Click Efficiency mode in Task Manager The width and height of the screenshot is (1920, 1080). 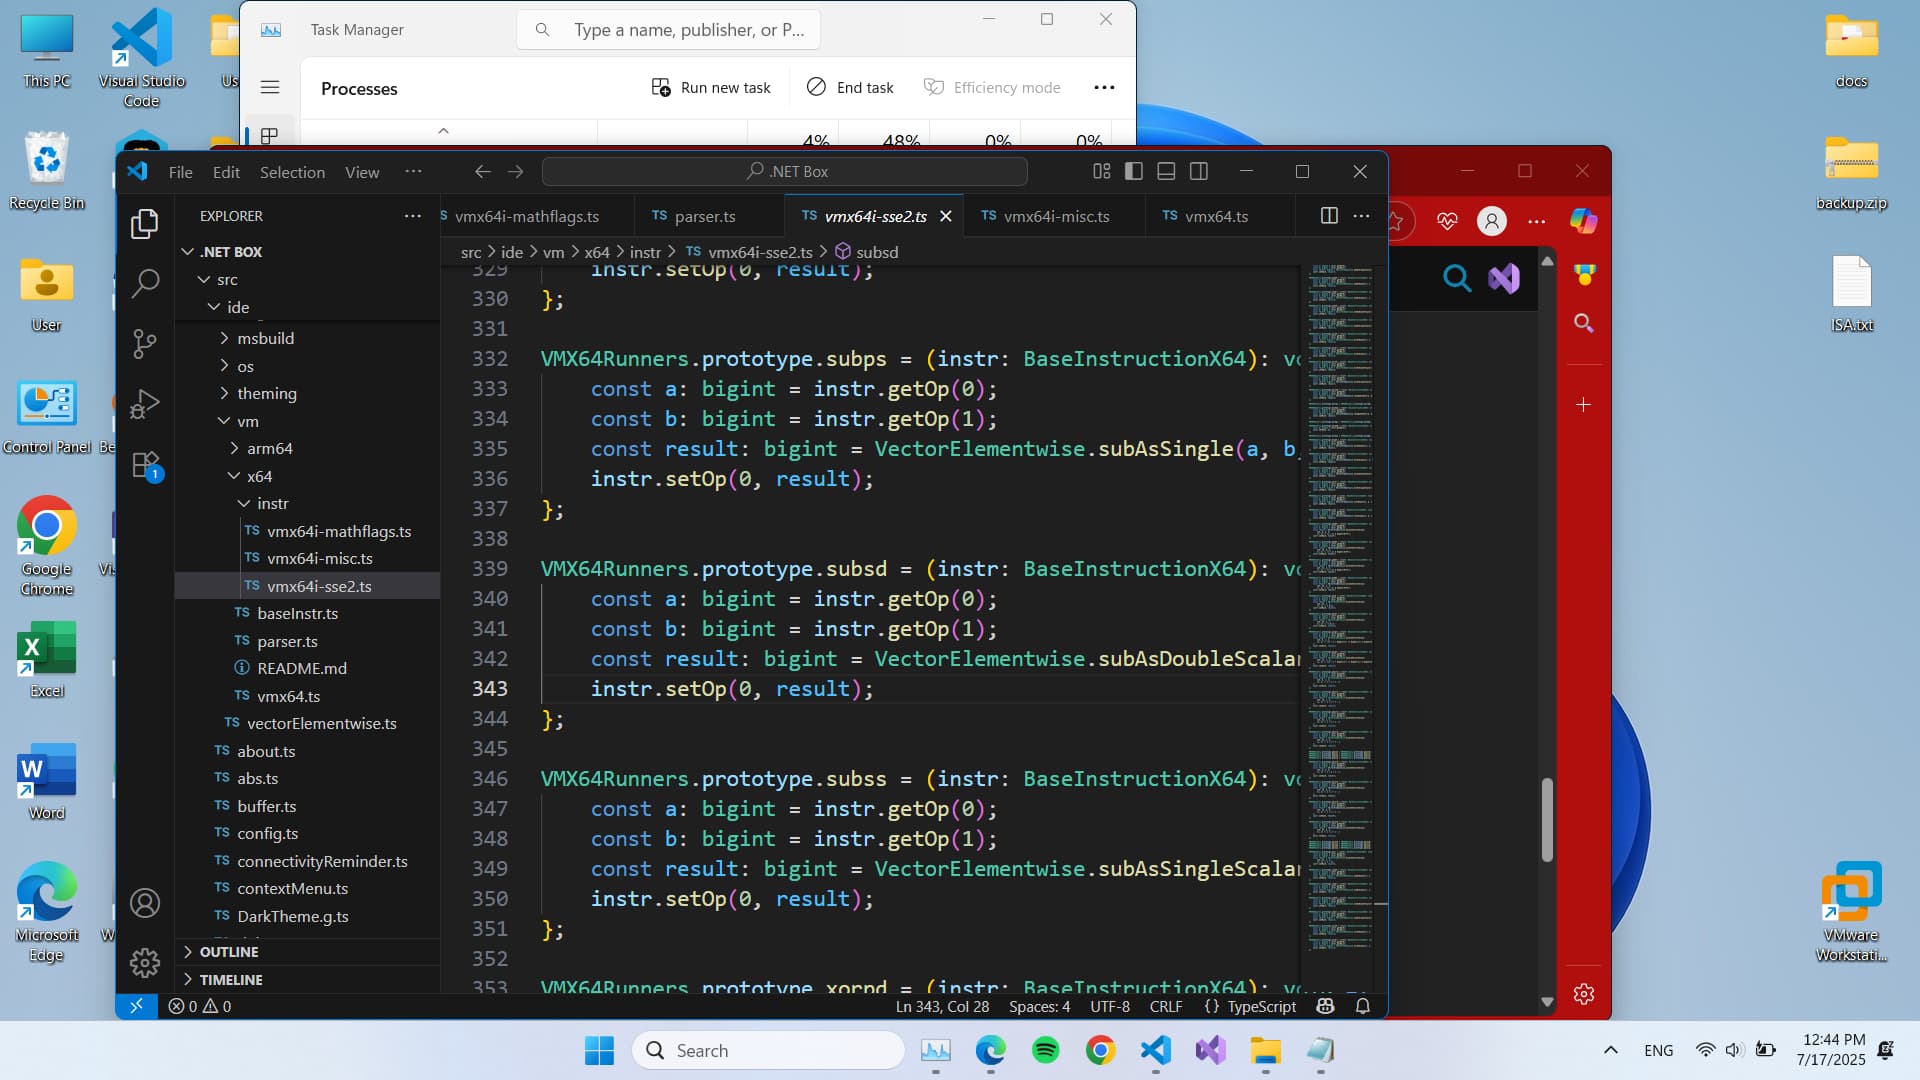(x=992, y=87)
